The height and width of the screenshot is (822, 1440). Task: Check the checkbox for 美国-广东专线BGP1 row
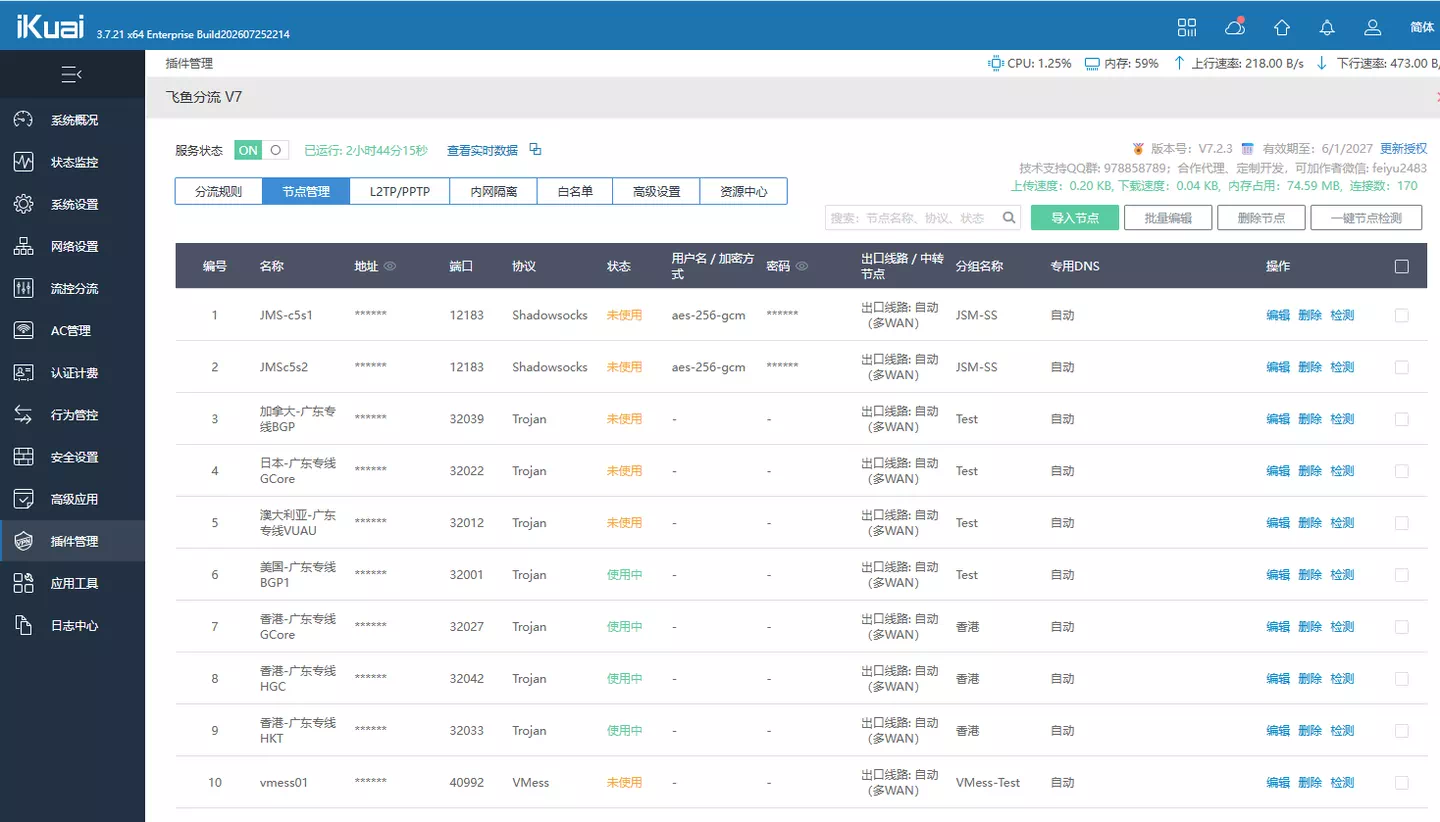click(1401, 575)
